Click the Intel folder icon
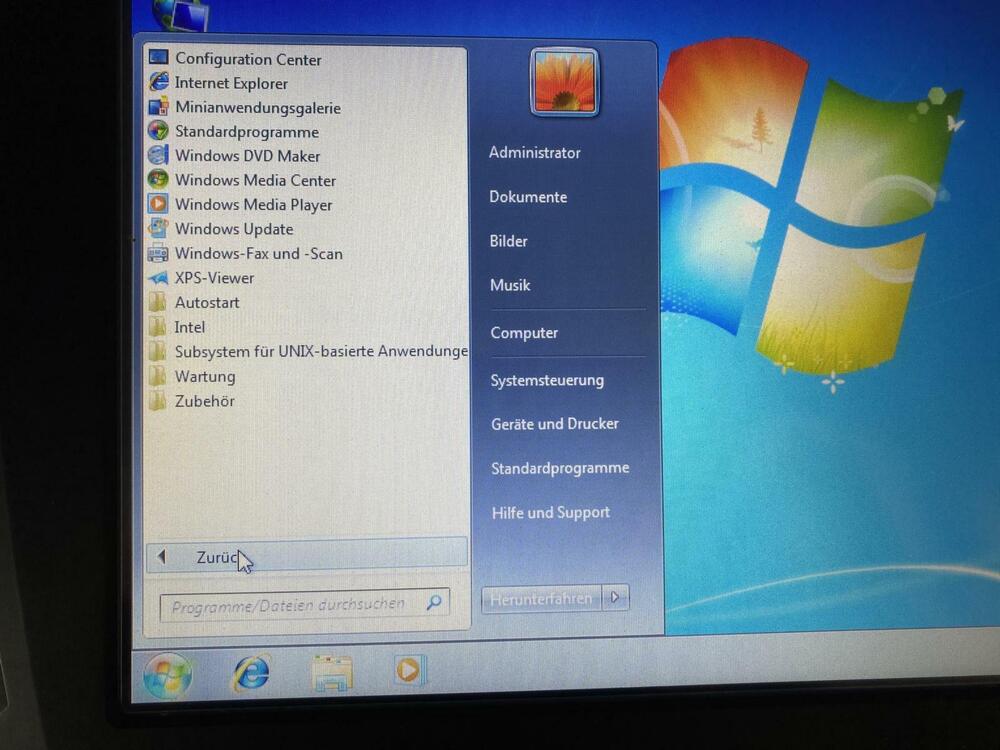The height and width of the screenshot is (750, 1000). tap(158, 327)
